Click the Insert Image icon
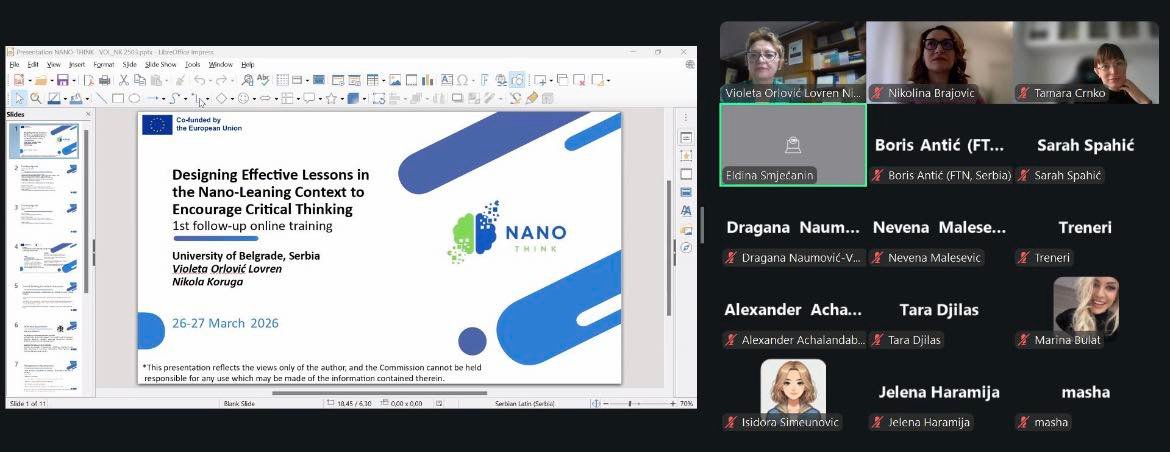This screenshot has height=452, width=1170. coord(395,81)
